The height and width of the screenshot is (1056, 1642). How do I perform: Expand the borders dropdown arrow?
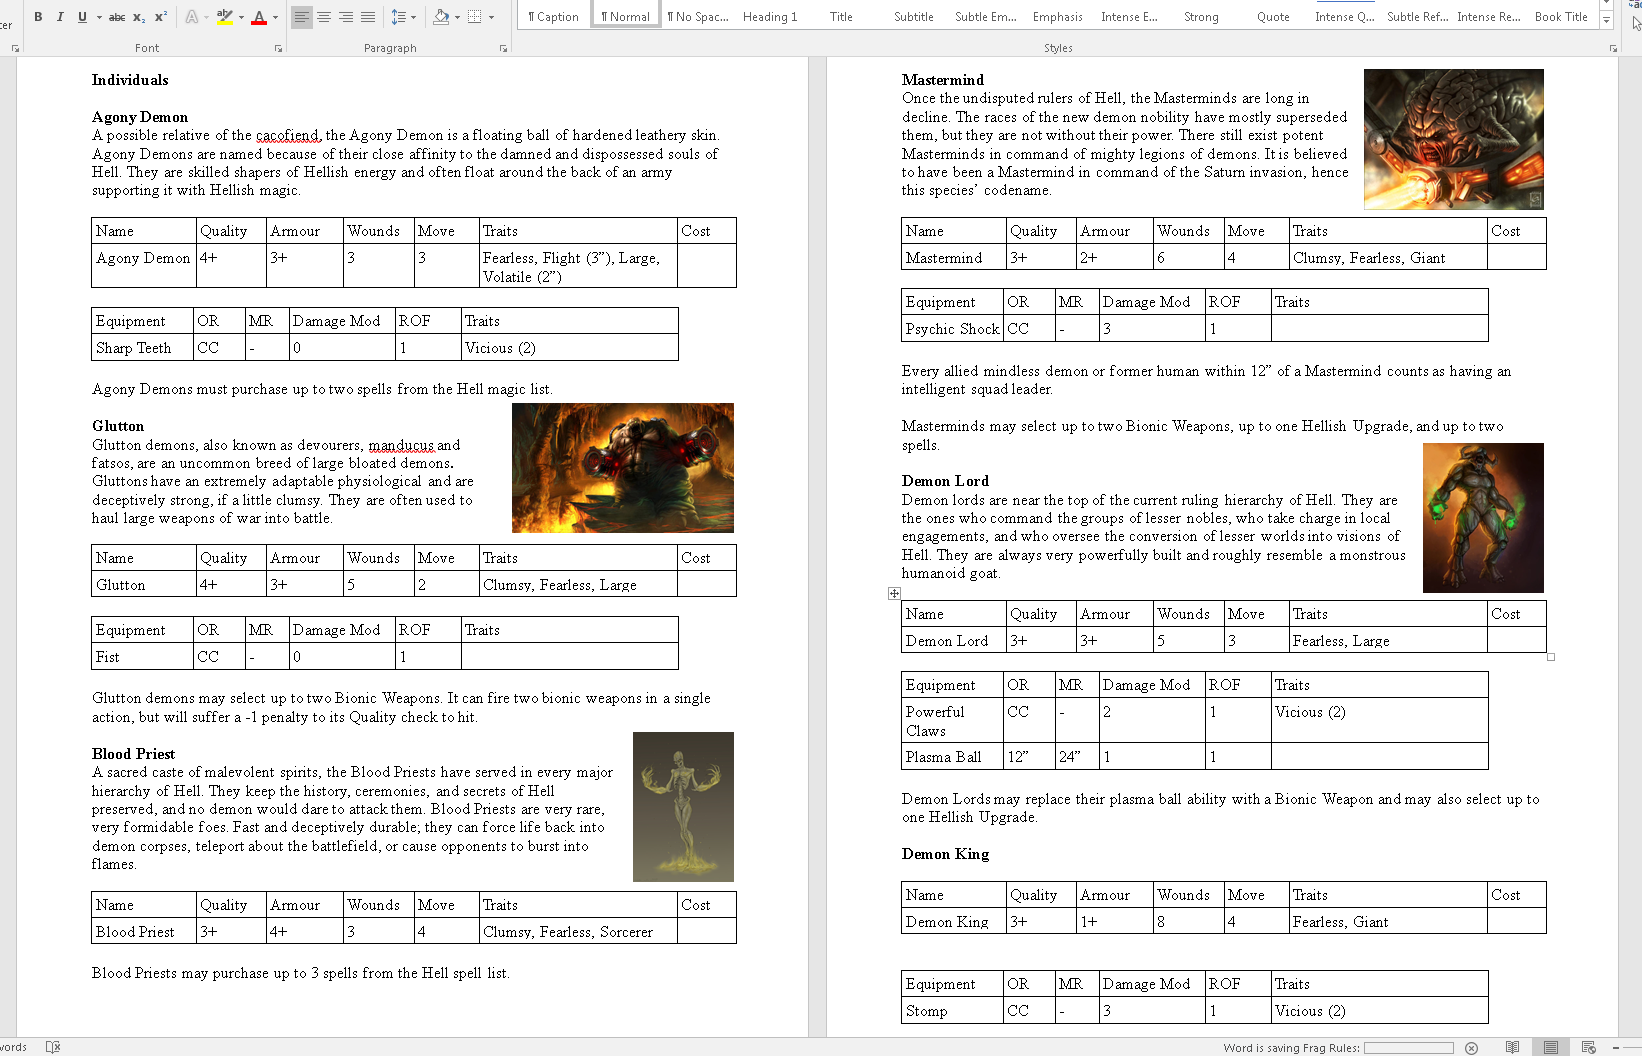coord(491,17)
